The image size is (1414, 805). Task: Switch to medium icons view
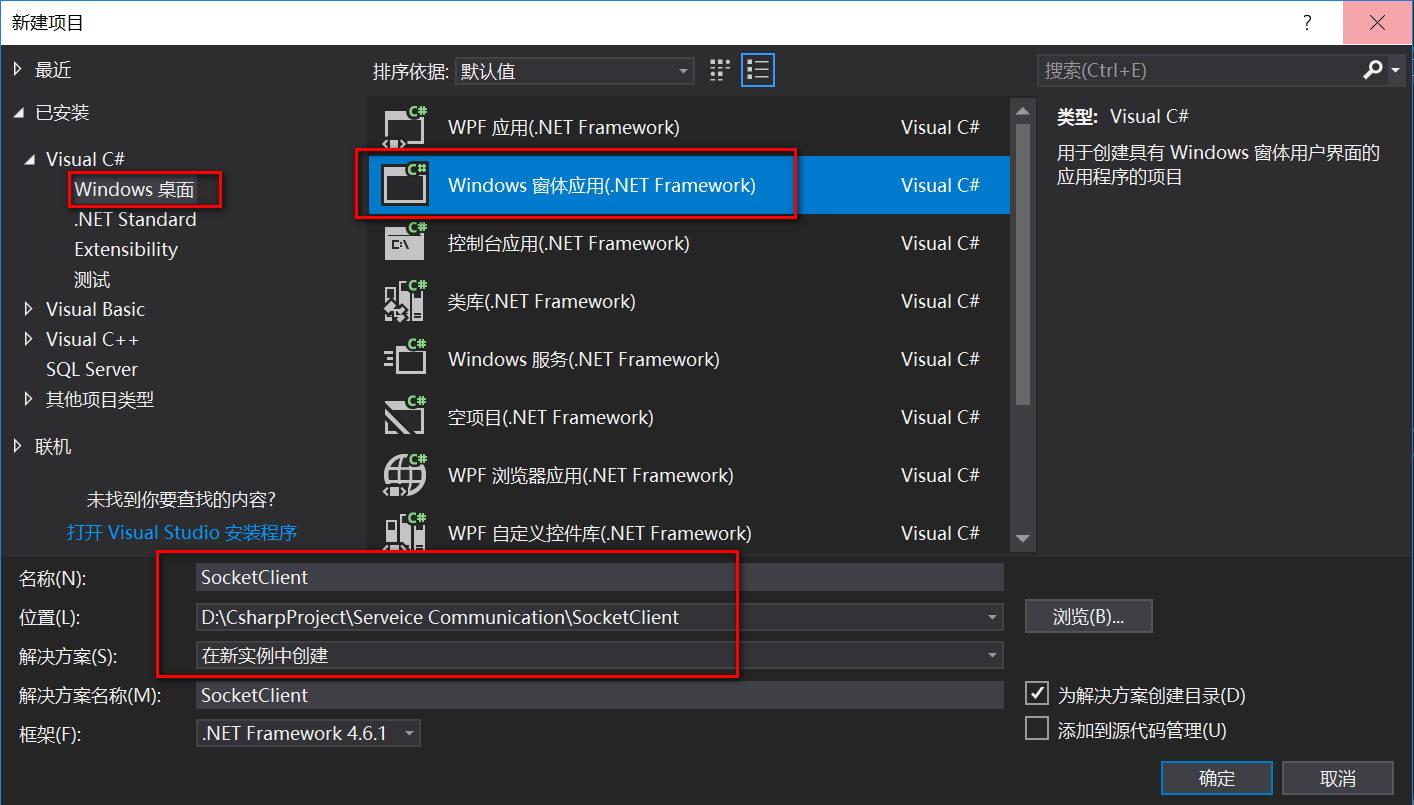pyautogui.click(x=720, y=70)
